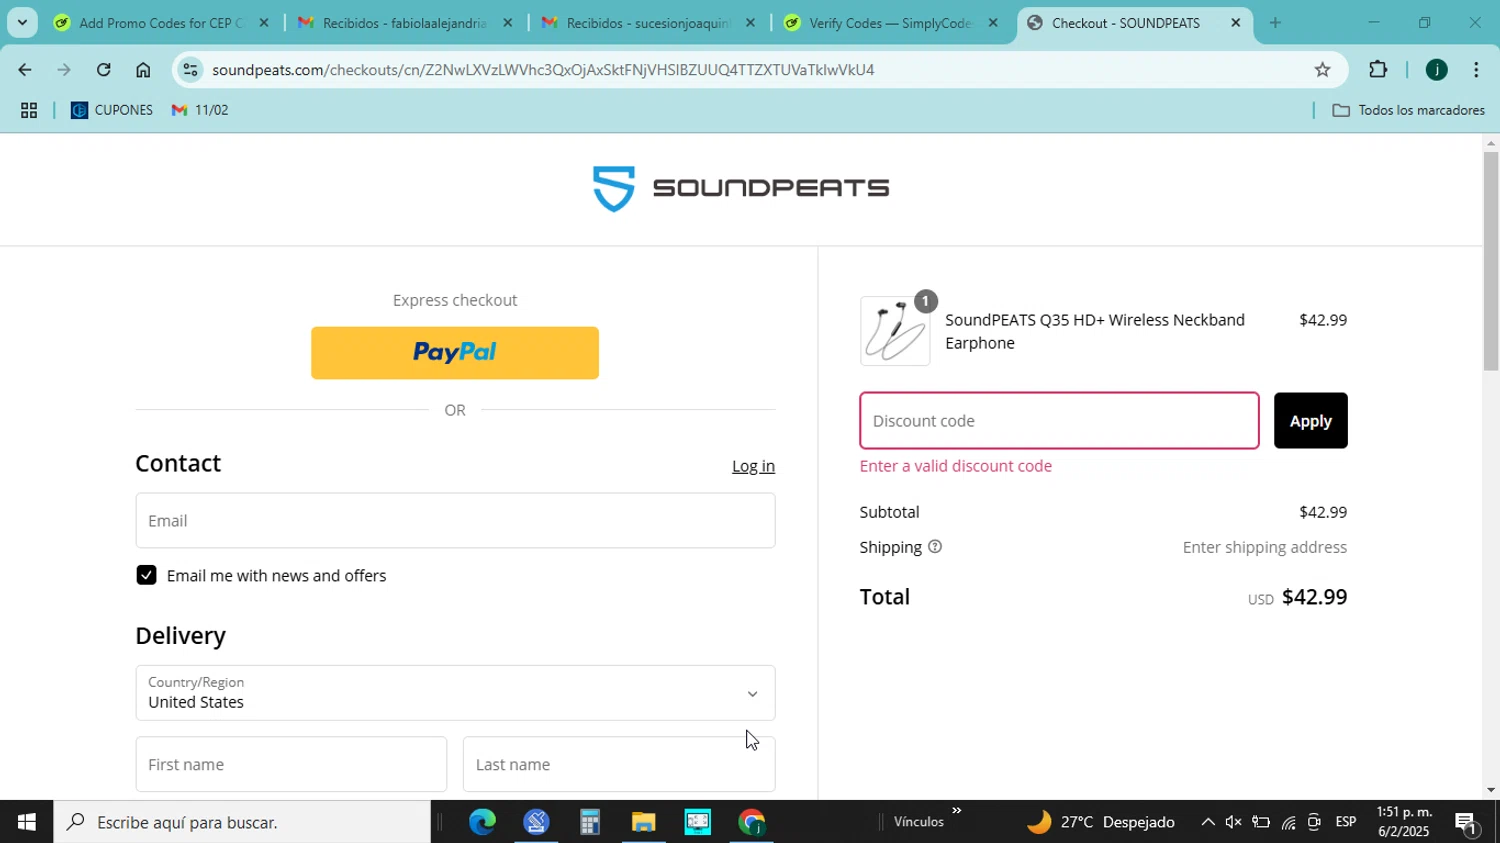Screen dimensions: 1500x843
Task: Pay with PayPal express checkout
Action: 455,353
